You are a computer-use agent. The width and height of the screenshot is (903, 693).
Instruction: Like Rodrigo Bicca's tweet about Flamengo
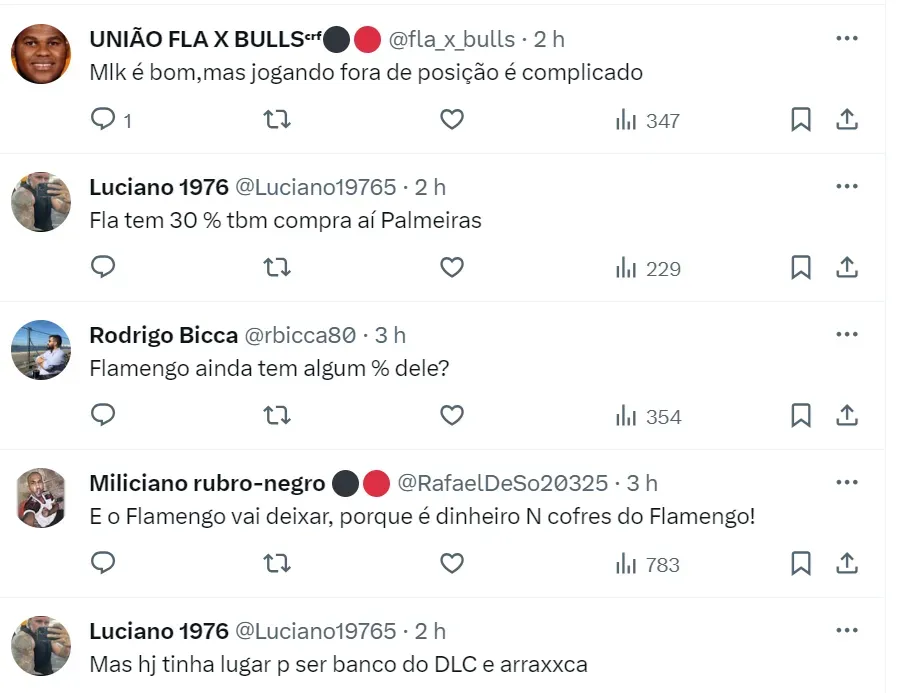point(452,415)
